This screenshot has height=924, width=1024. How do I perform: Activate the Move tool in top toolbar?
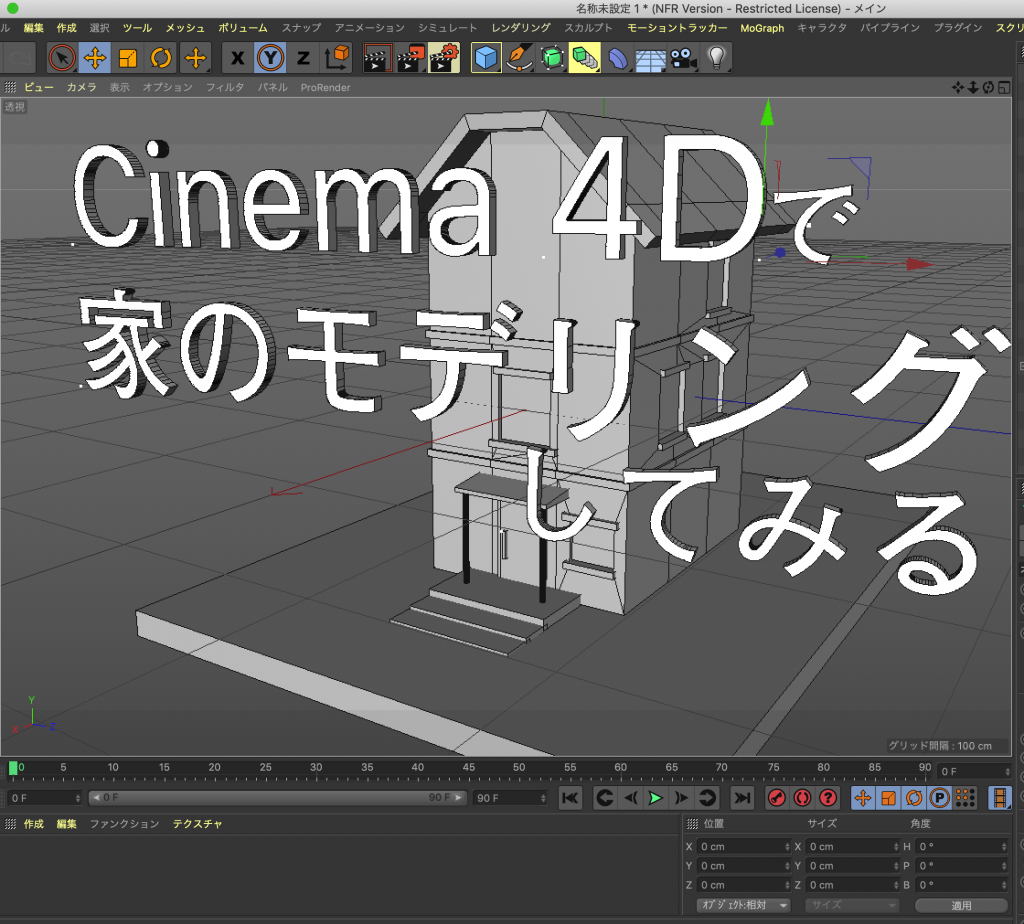pos(95,58)
